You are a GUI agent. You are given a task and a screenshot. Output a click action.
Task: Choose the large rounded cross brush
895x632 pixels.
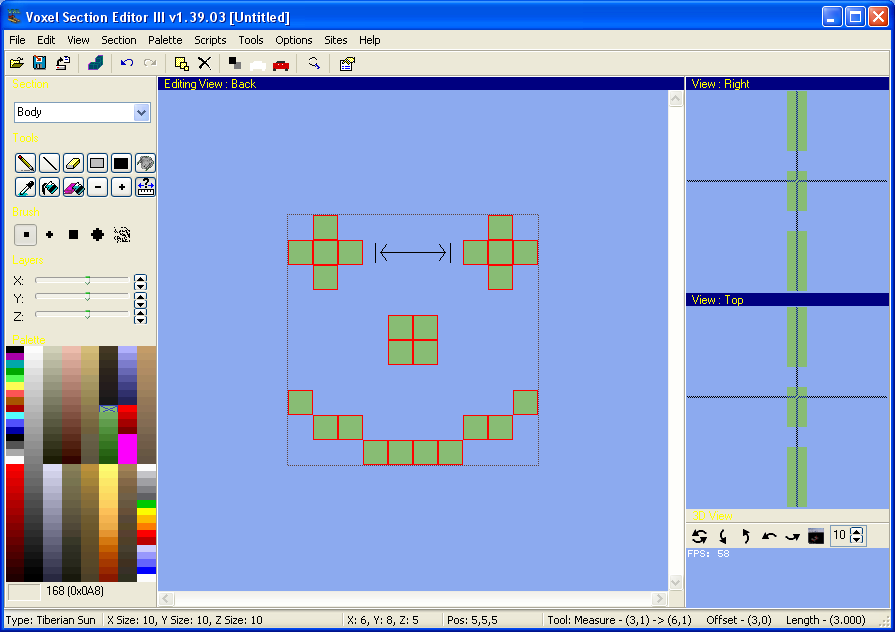tap(97, 235)
